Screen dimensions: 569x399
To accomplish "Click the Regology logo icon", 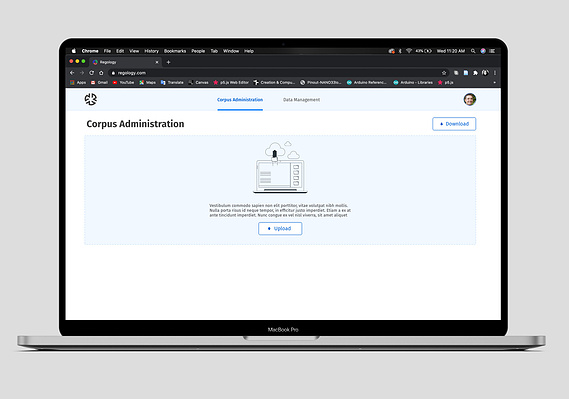I will tap(91, 99).
